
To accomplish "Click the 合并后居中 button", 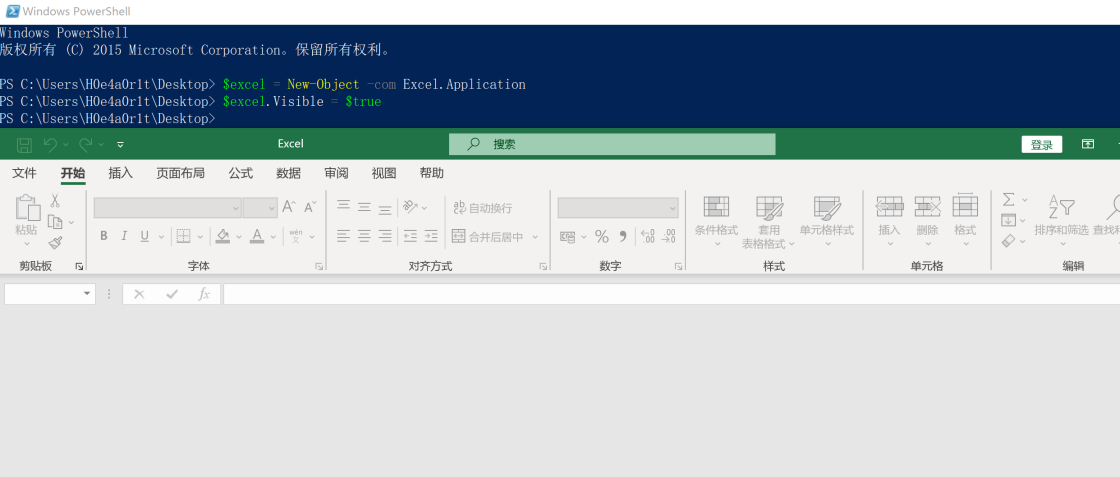I will [x=488, y=236].
